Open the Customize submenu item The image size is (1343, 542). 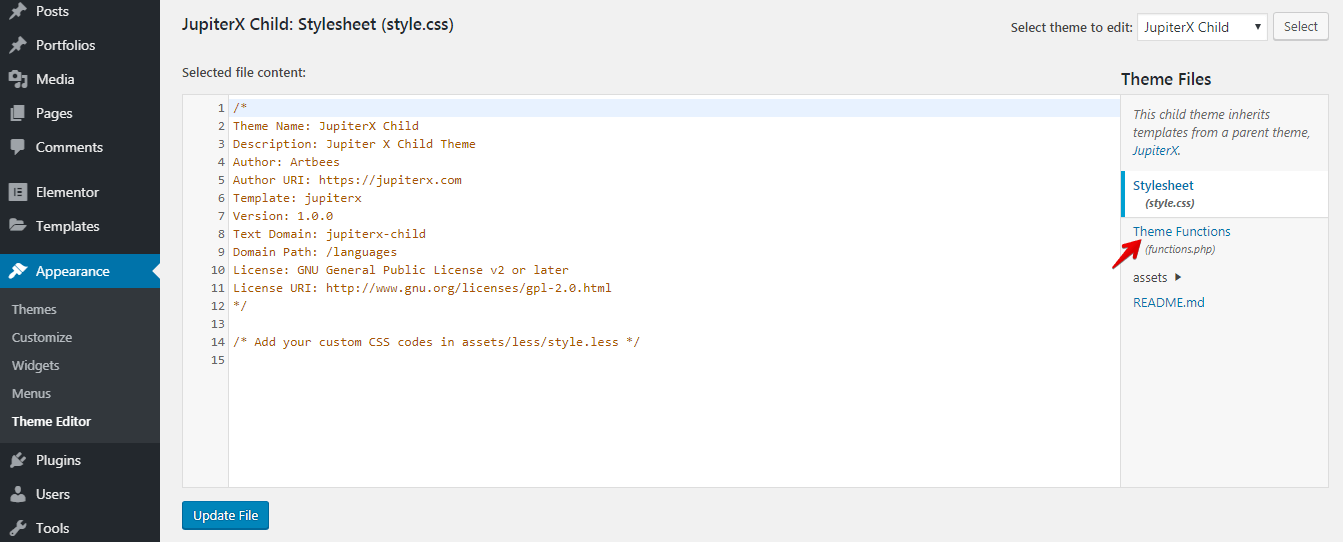click(x=42, y=337)
